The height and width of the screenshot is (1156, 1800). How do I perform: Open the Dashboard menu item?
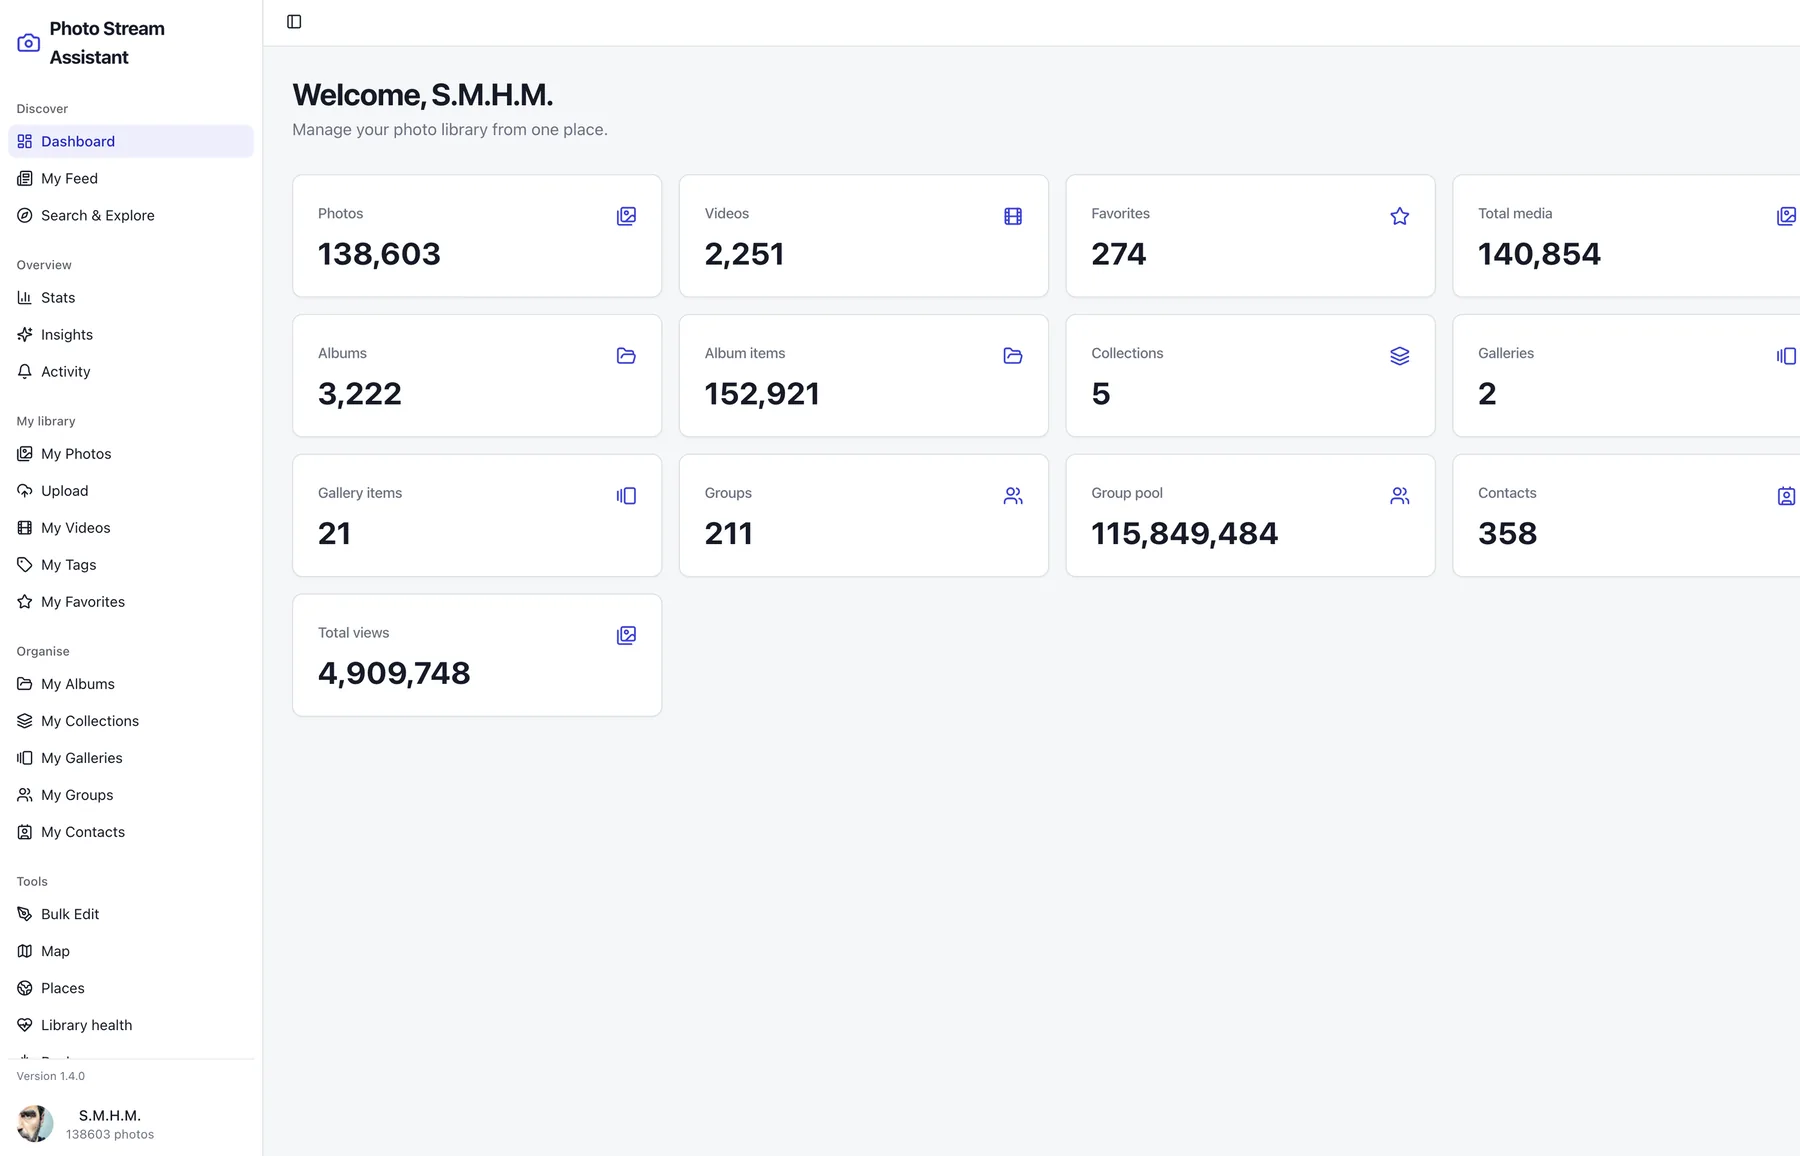click(x=131, y=141)
